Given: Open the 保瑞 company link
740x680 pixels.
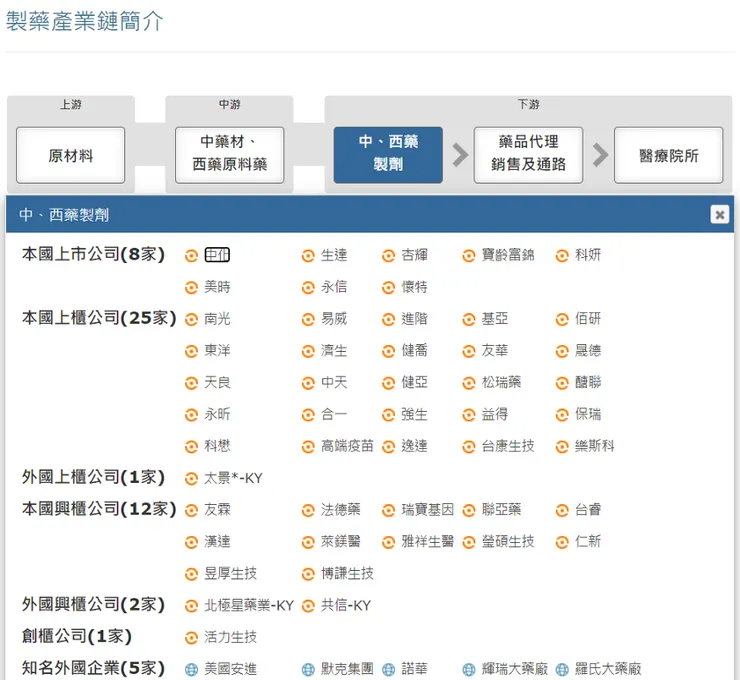Looking at the screenshot, I should [x=588, y=414].
